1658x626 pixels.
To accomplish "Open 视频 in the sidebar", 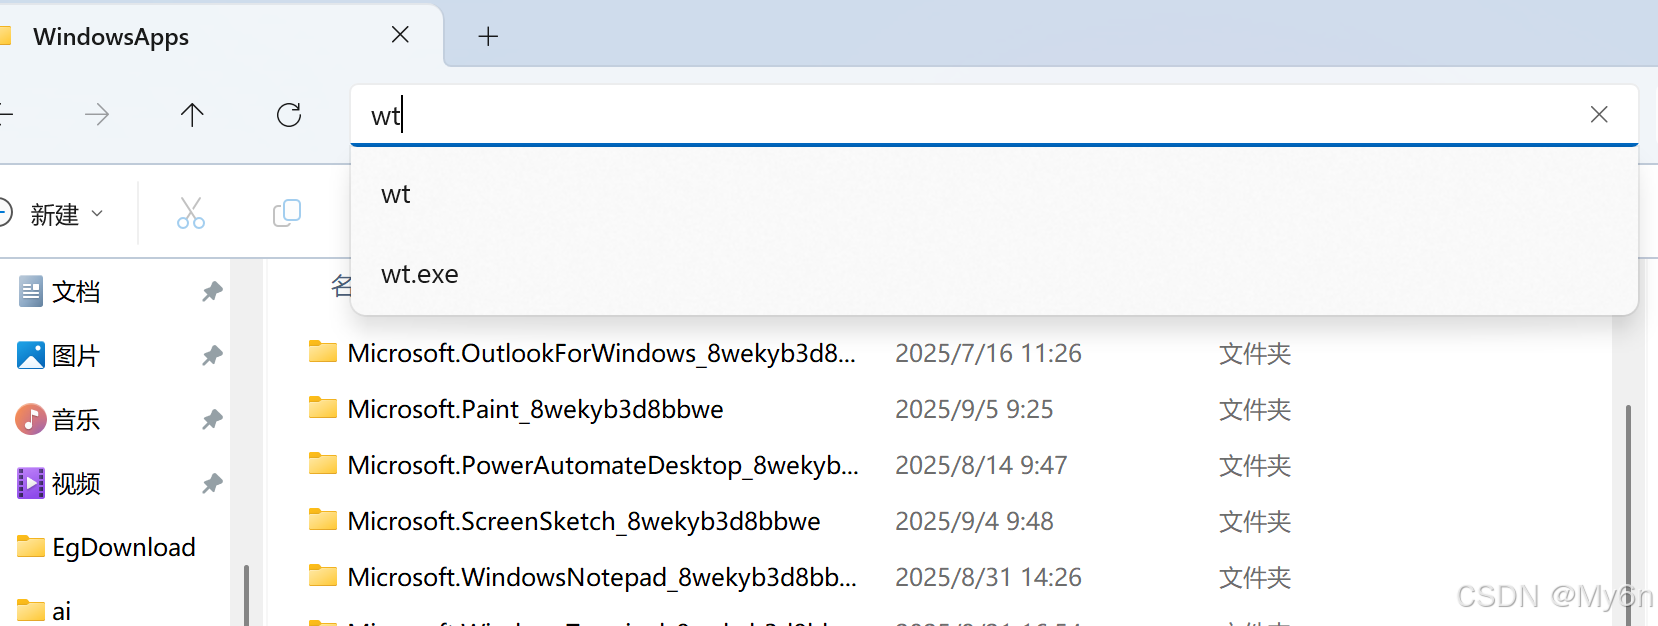I will point(76,484).
